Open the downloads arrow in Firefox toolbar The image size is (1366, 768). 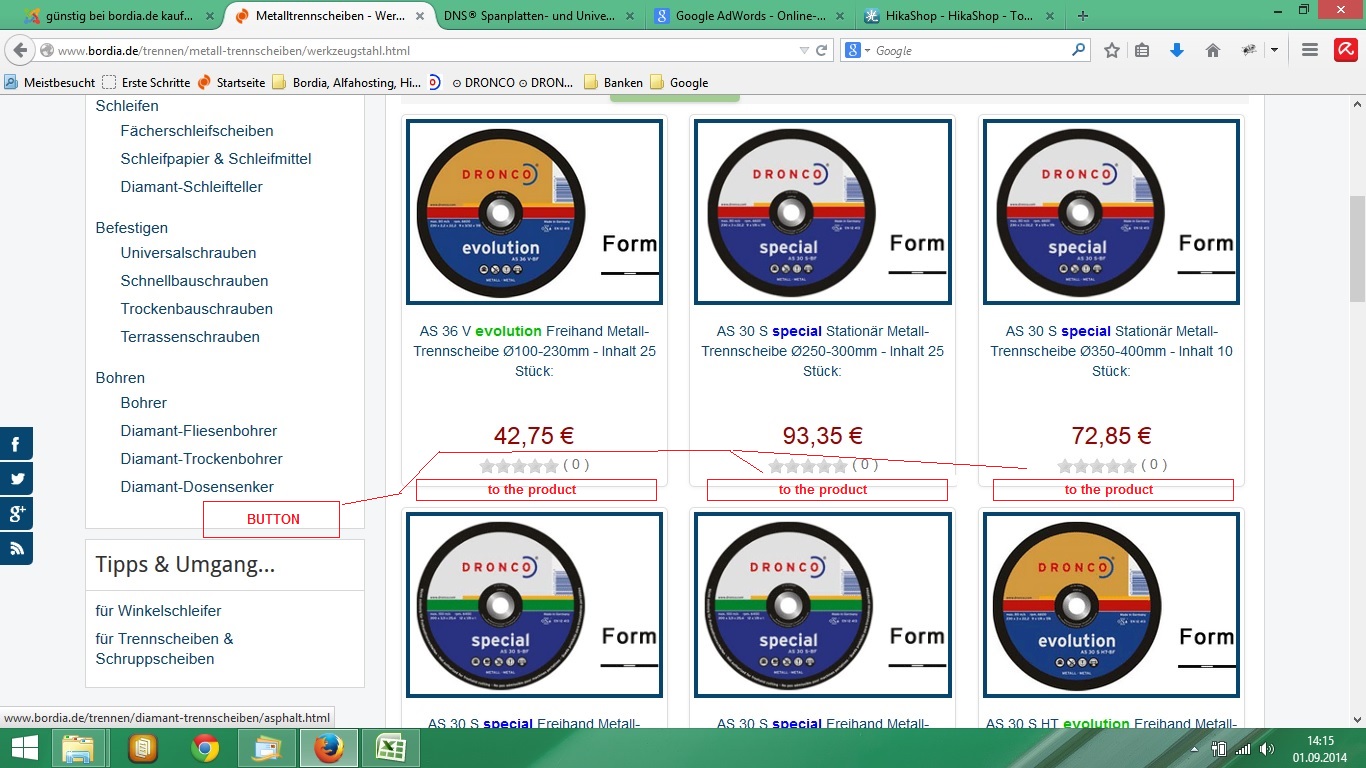[1177, 51]
